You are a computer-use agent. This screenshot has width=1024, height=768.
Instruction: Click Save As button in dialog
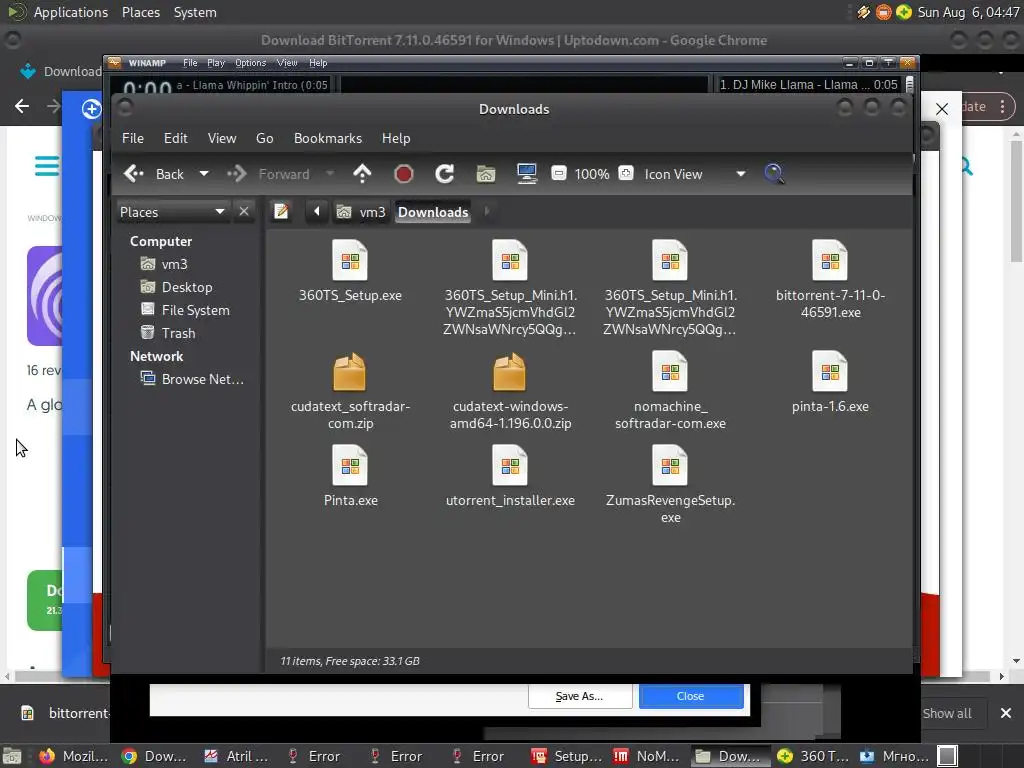(579, 696)
